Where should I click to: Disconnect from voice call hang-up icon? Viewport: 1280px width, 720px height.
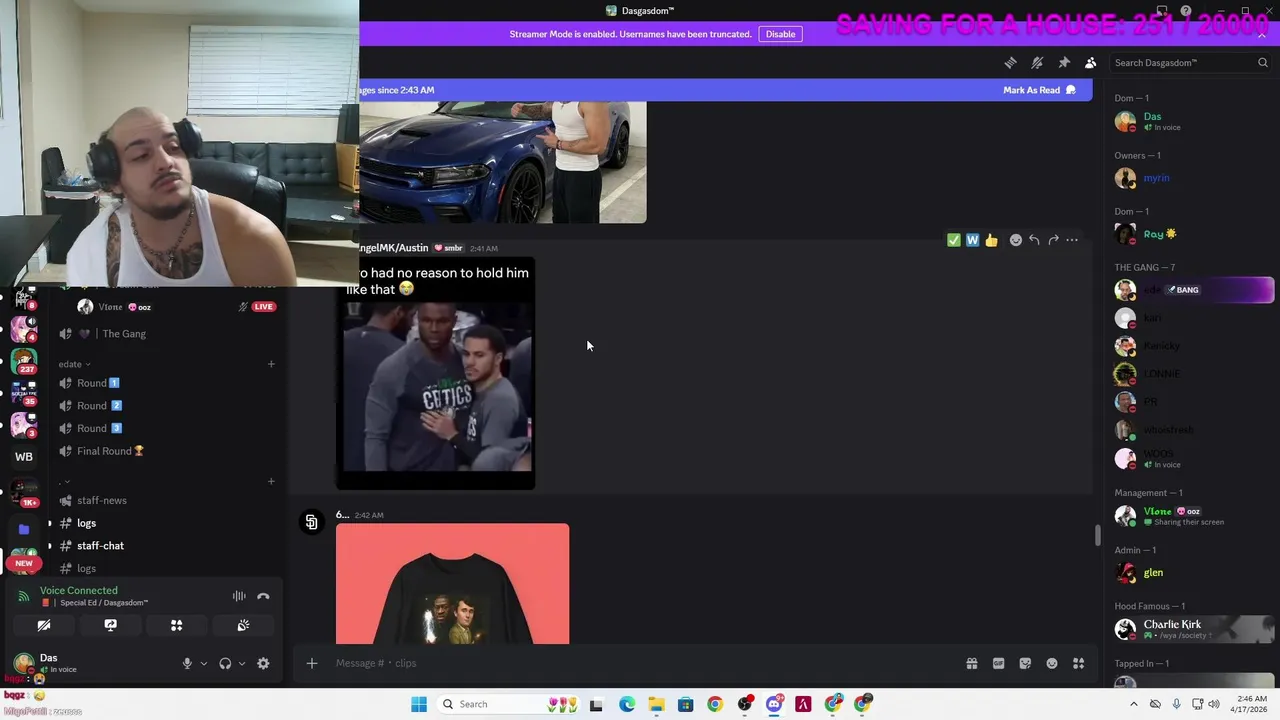[263, 596]
